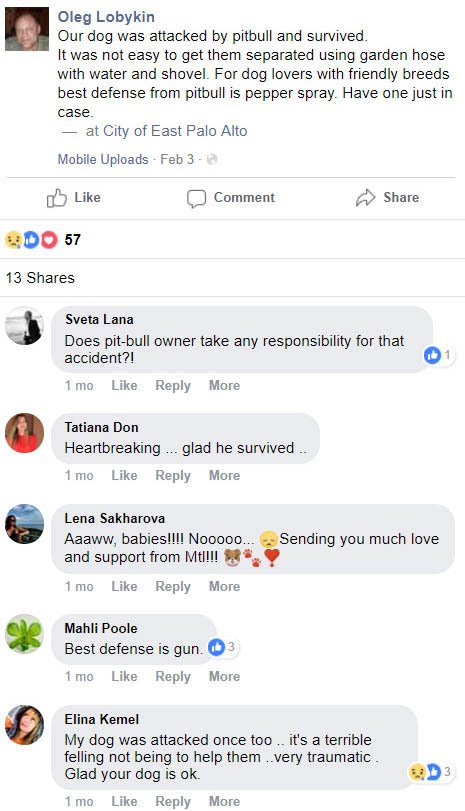
Task: Expand More options on Mahli Poole's comment
Action: 224,677
